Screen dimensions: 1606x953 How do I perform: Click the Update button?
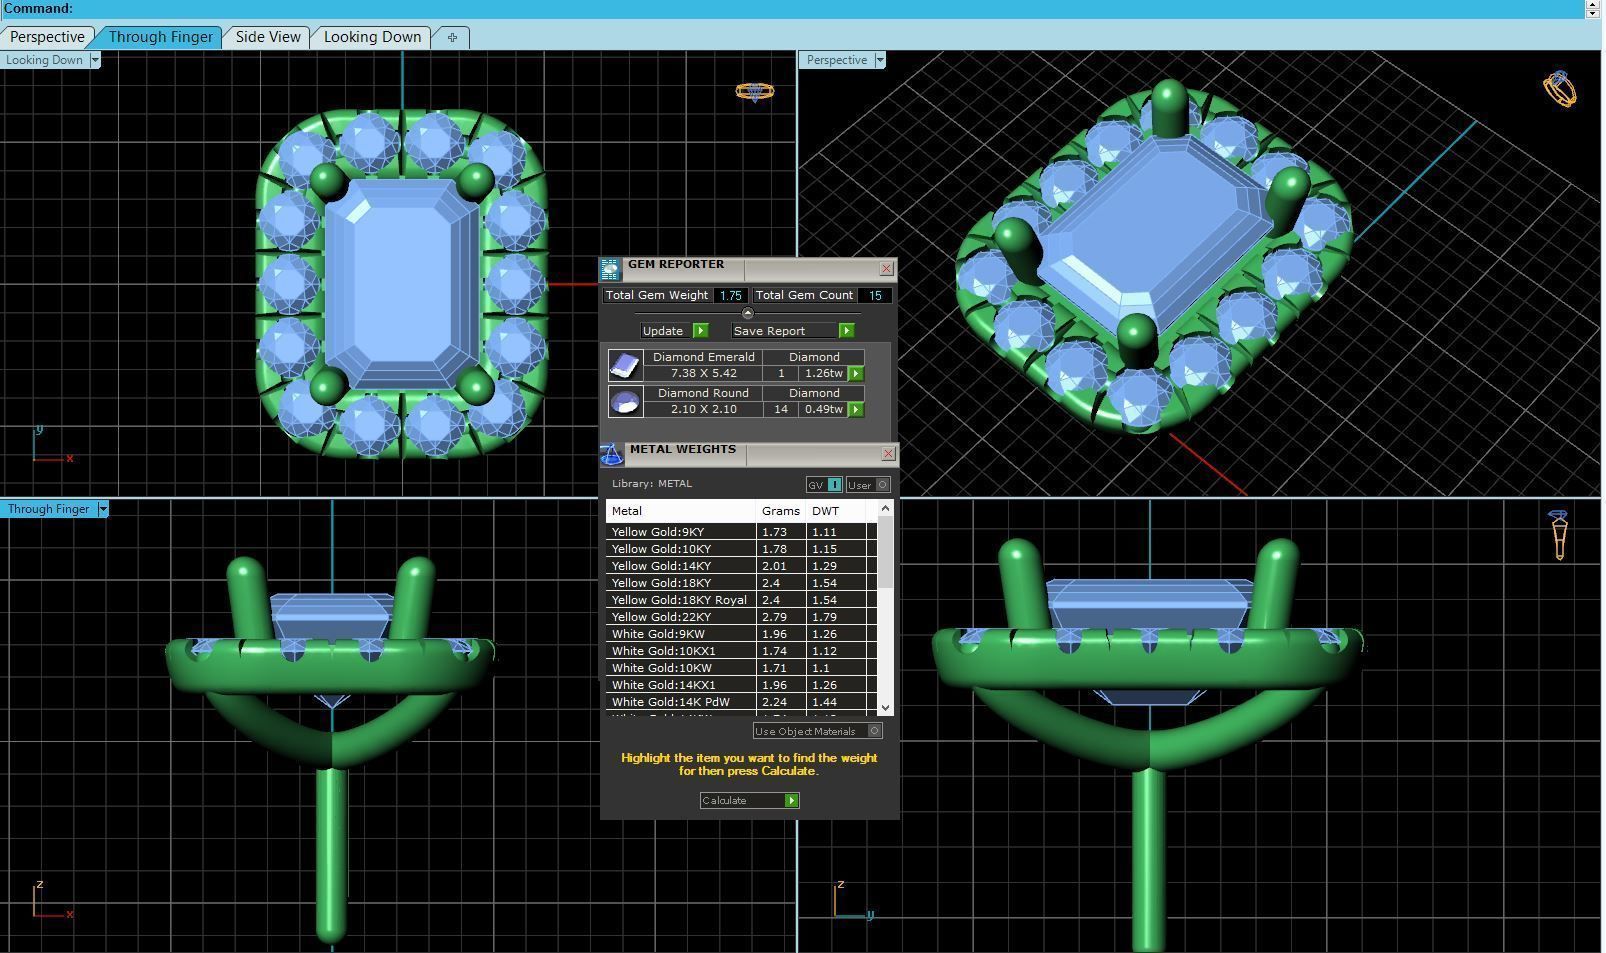tap(674, 331)
